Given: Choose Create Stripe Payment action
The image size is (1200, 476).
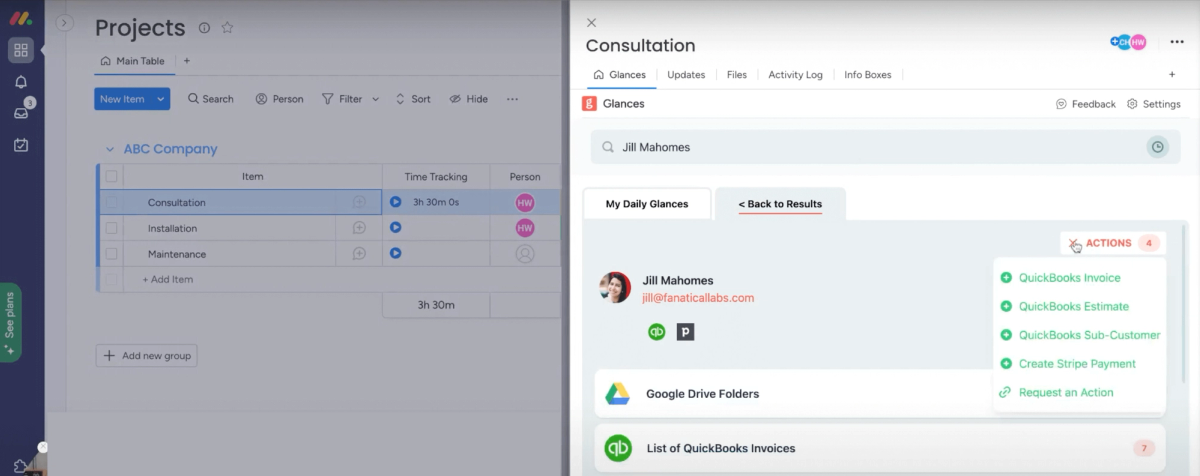Looking at the screenshot, I should 1067,364.
